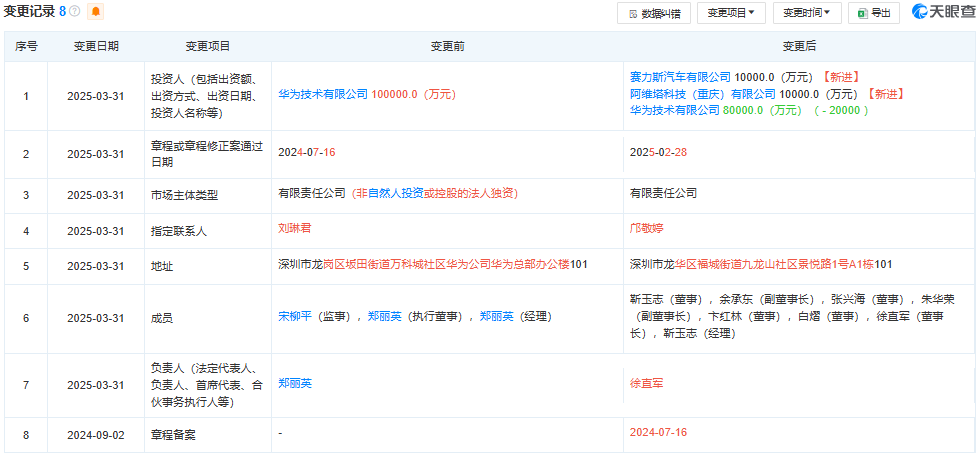Click the 变更记录 section title
This screenshot has height=459, width=979.
point(29,11)
